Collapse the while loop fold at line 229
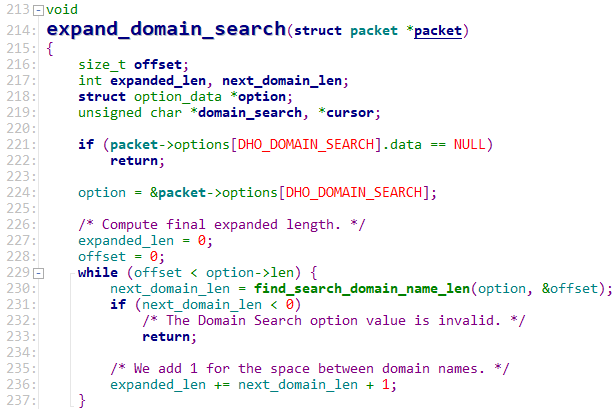The image size is (615, 409). [38, 273]
